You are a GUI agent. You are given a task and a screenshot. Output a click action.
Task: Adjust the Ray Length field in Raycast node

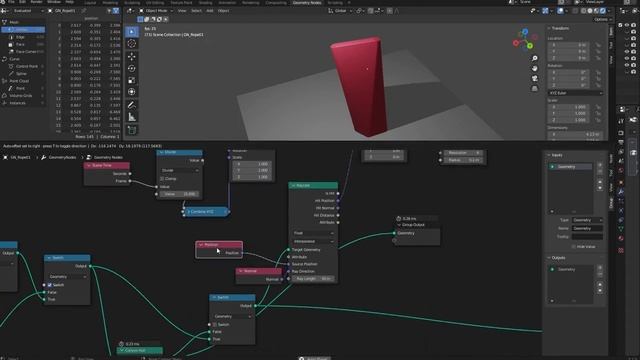313,278
